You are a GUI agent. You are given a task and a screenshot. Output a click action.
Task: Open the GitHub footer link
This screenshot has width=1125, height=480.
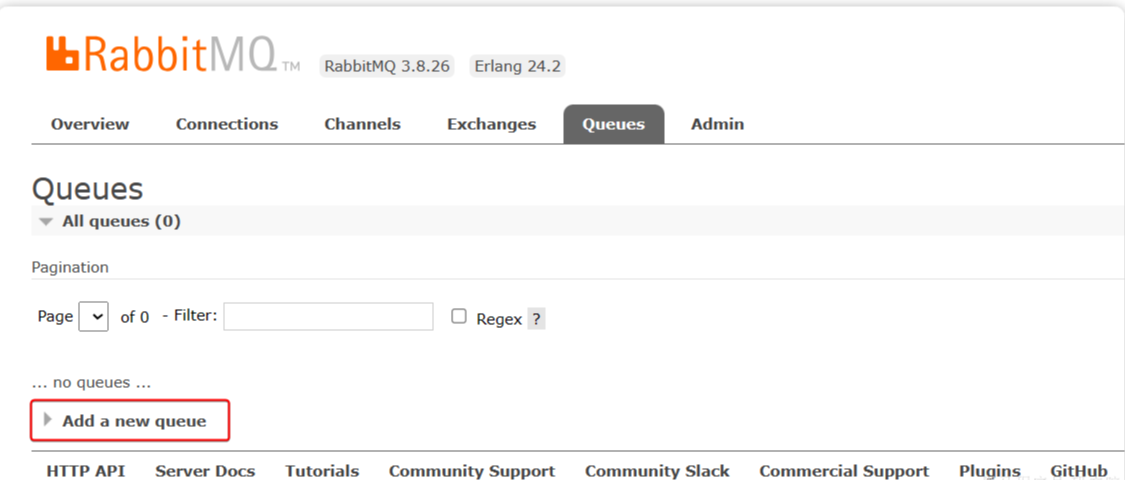[1078, 471]
